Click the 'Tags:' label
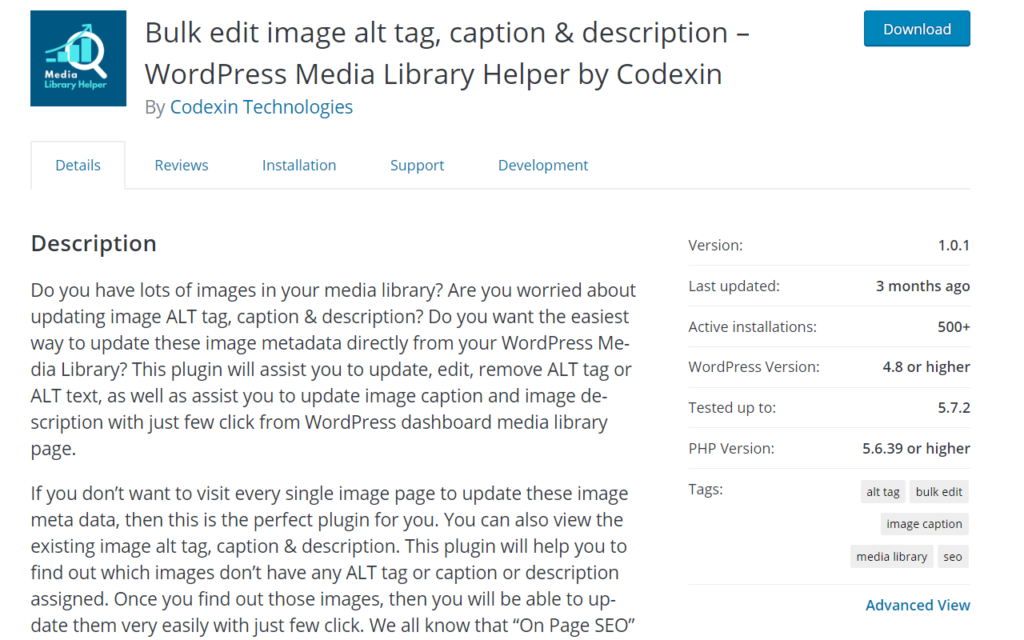 click(x=705, y=489)
